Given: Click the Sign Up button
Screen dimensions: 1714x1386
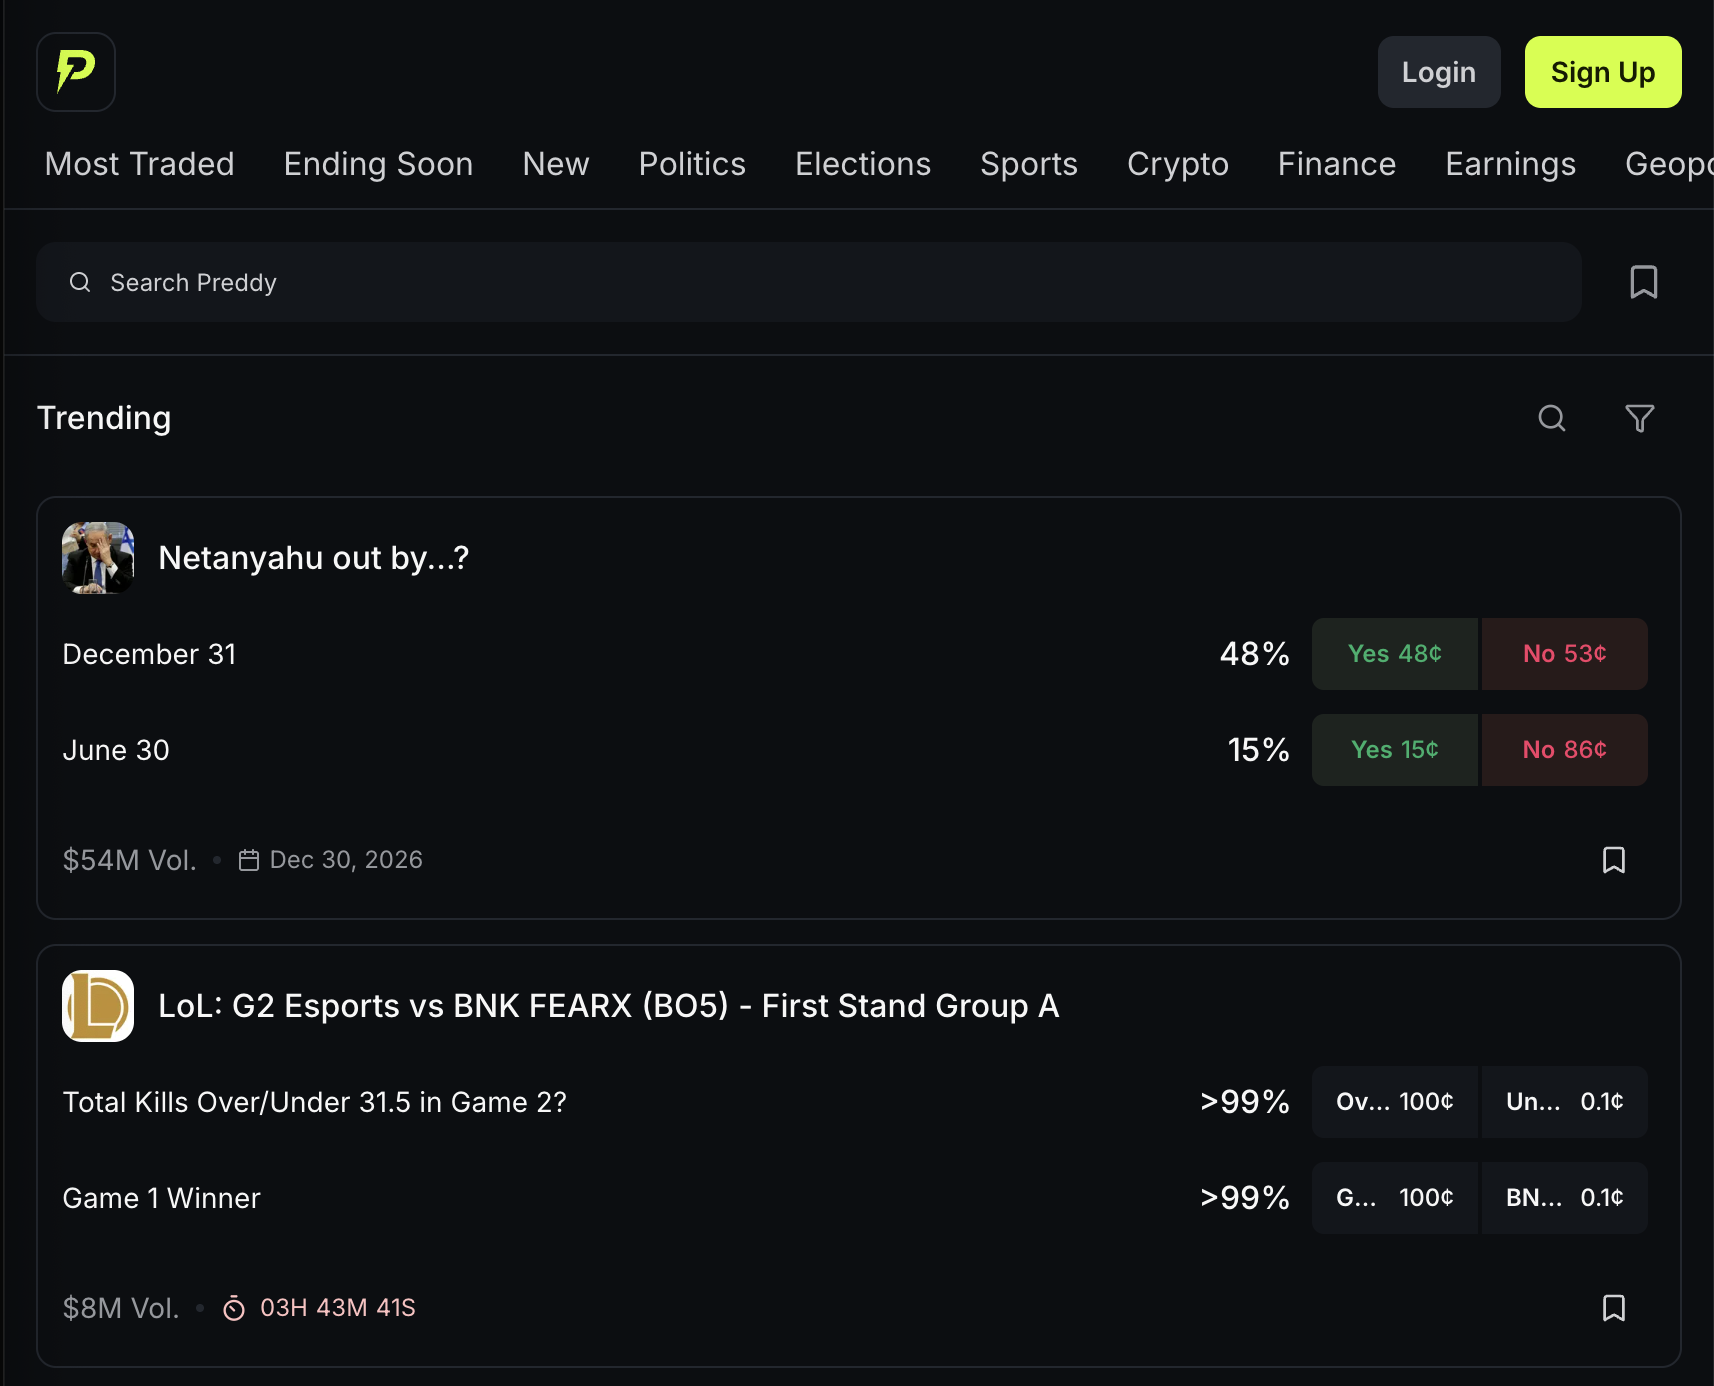Looking at the screenshot, I should click(x=1602, y=72).
